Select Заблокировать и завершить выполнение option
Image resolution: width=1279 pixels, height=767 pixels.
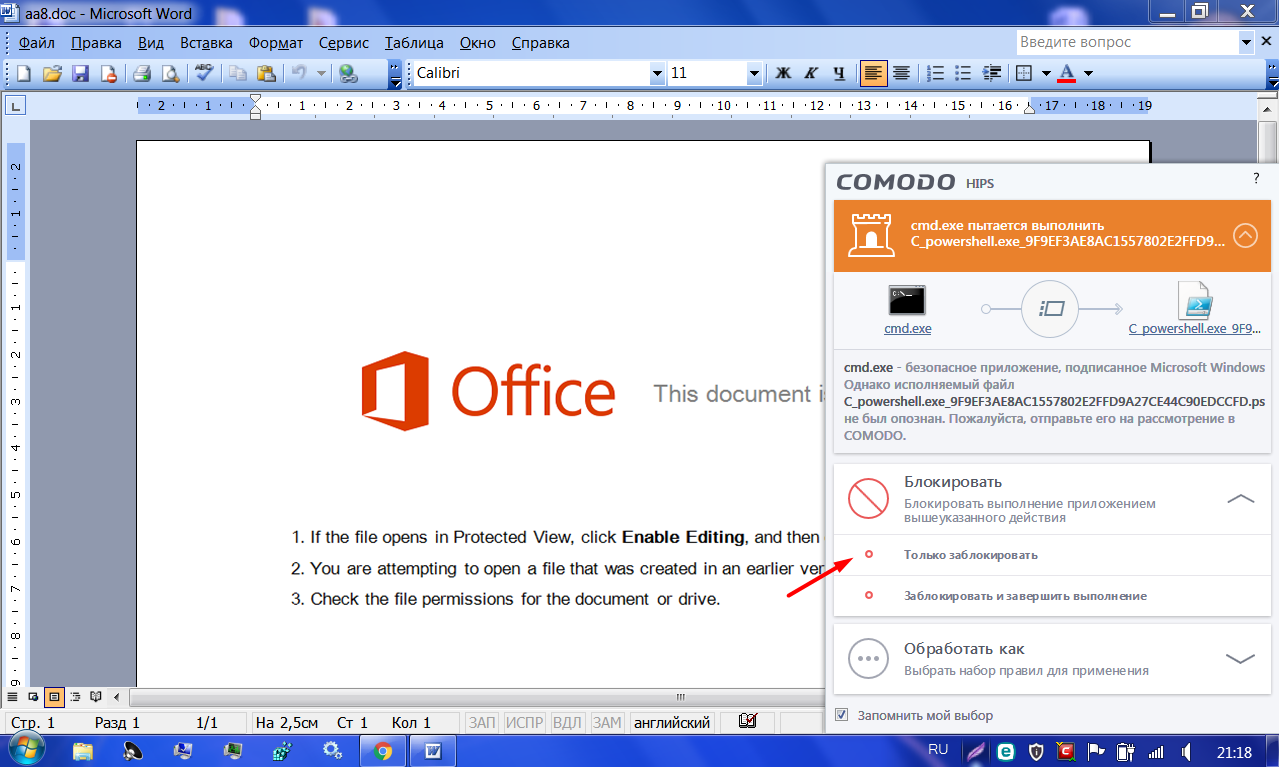point(1051,596)
